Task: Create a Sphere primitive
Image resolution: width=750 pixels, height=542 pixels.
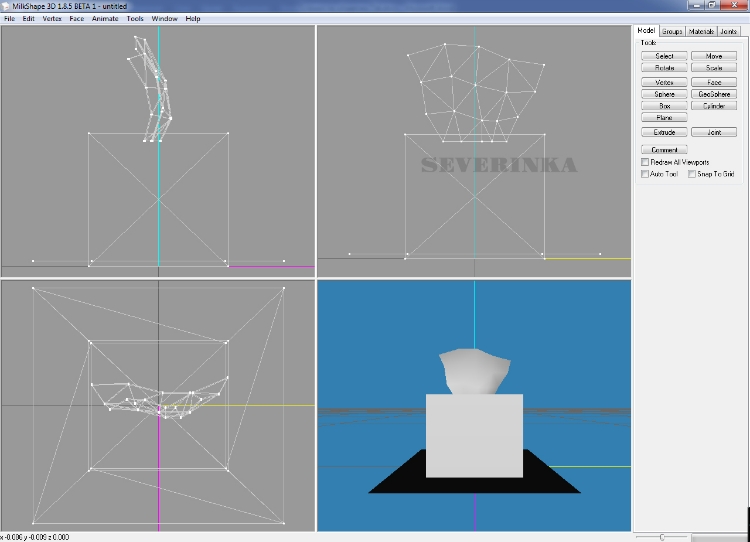Action: pyautogui.click(x=664, y=94)
